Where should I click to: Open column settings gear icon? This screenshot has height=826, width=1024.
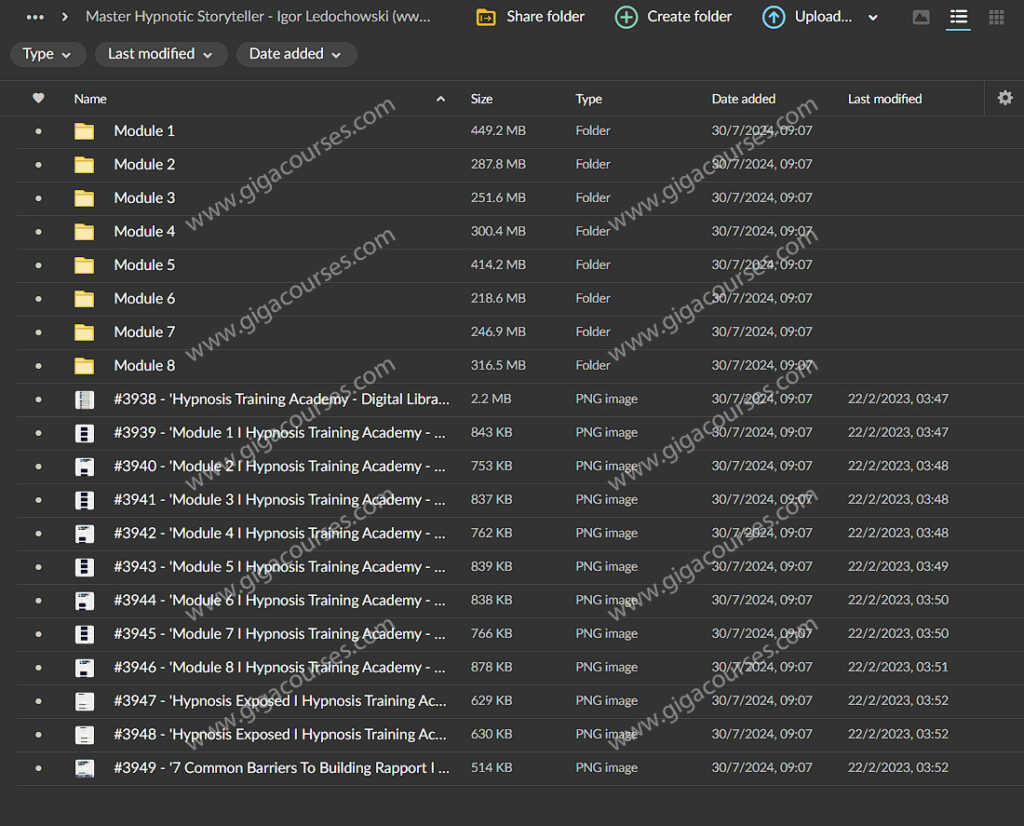[1004, 98]
